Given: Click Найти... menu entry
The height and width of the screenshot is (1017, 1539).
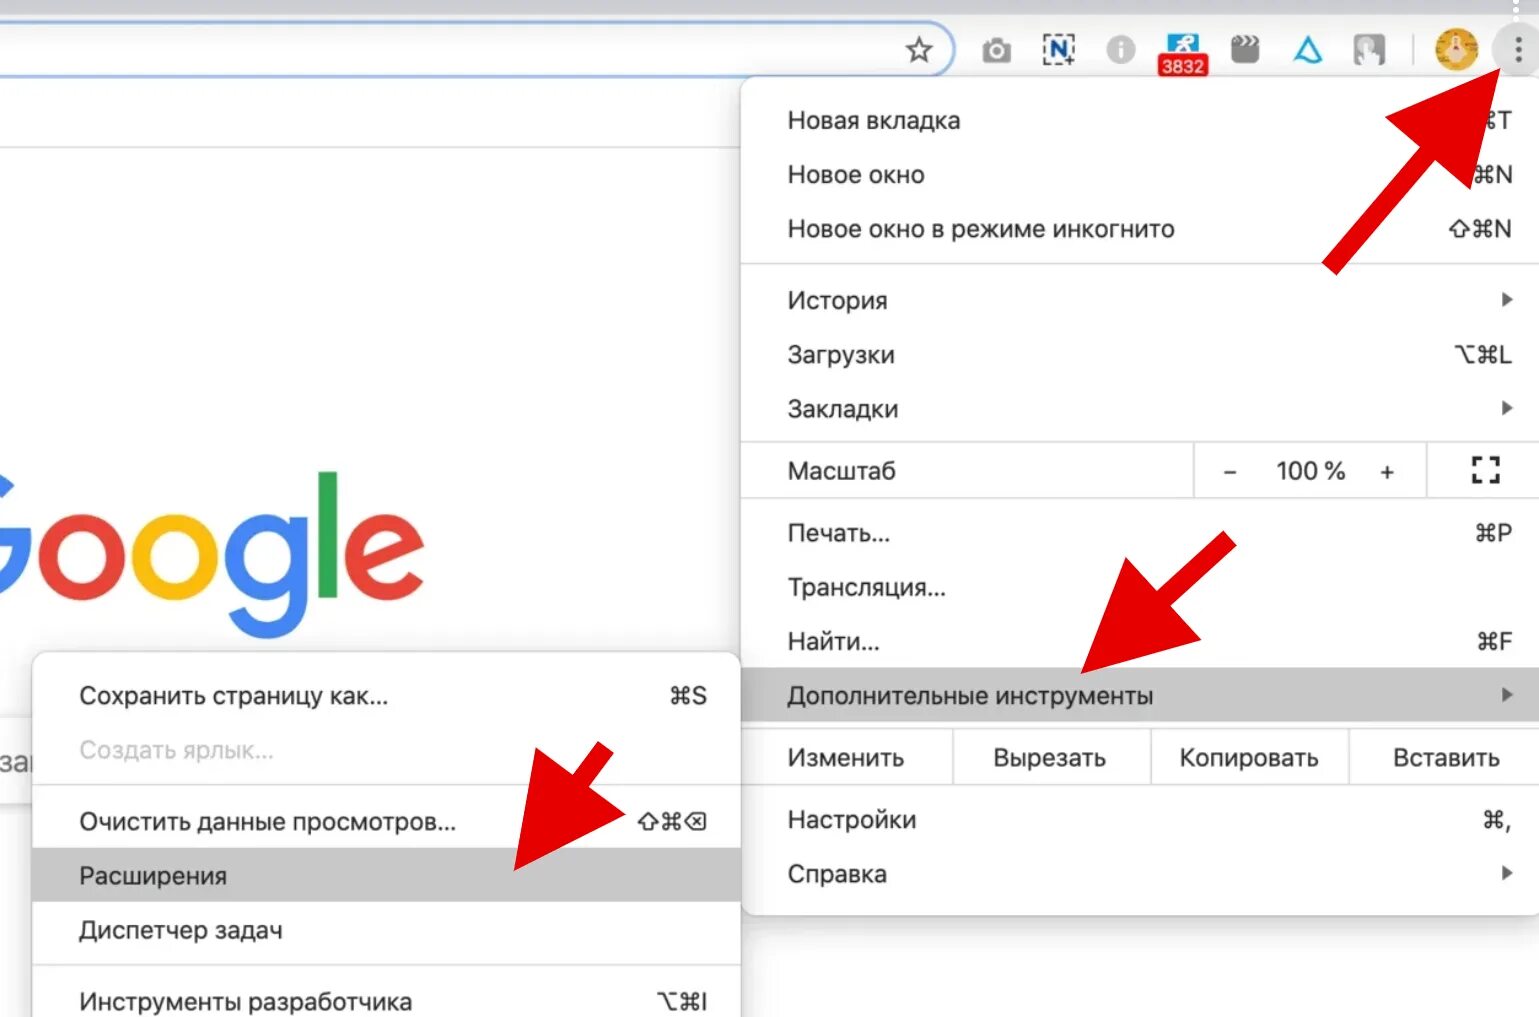Looking at the screenshot, I should (x=1139, y=641).
